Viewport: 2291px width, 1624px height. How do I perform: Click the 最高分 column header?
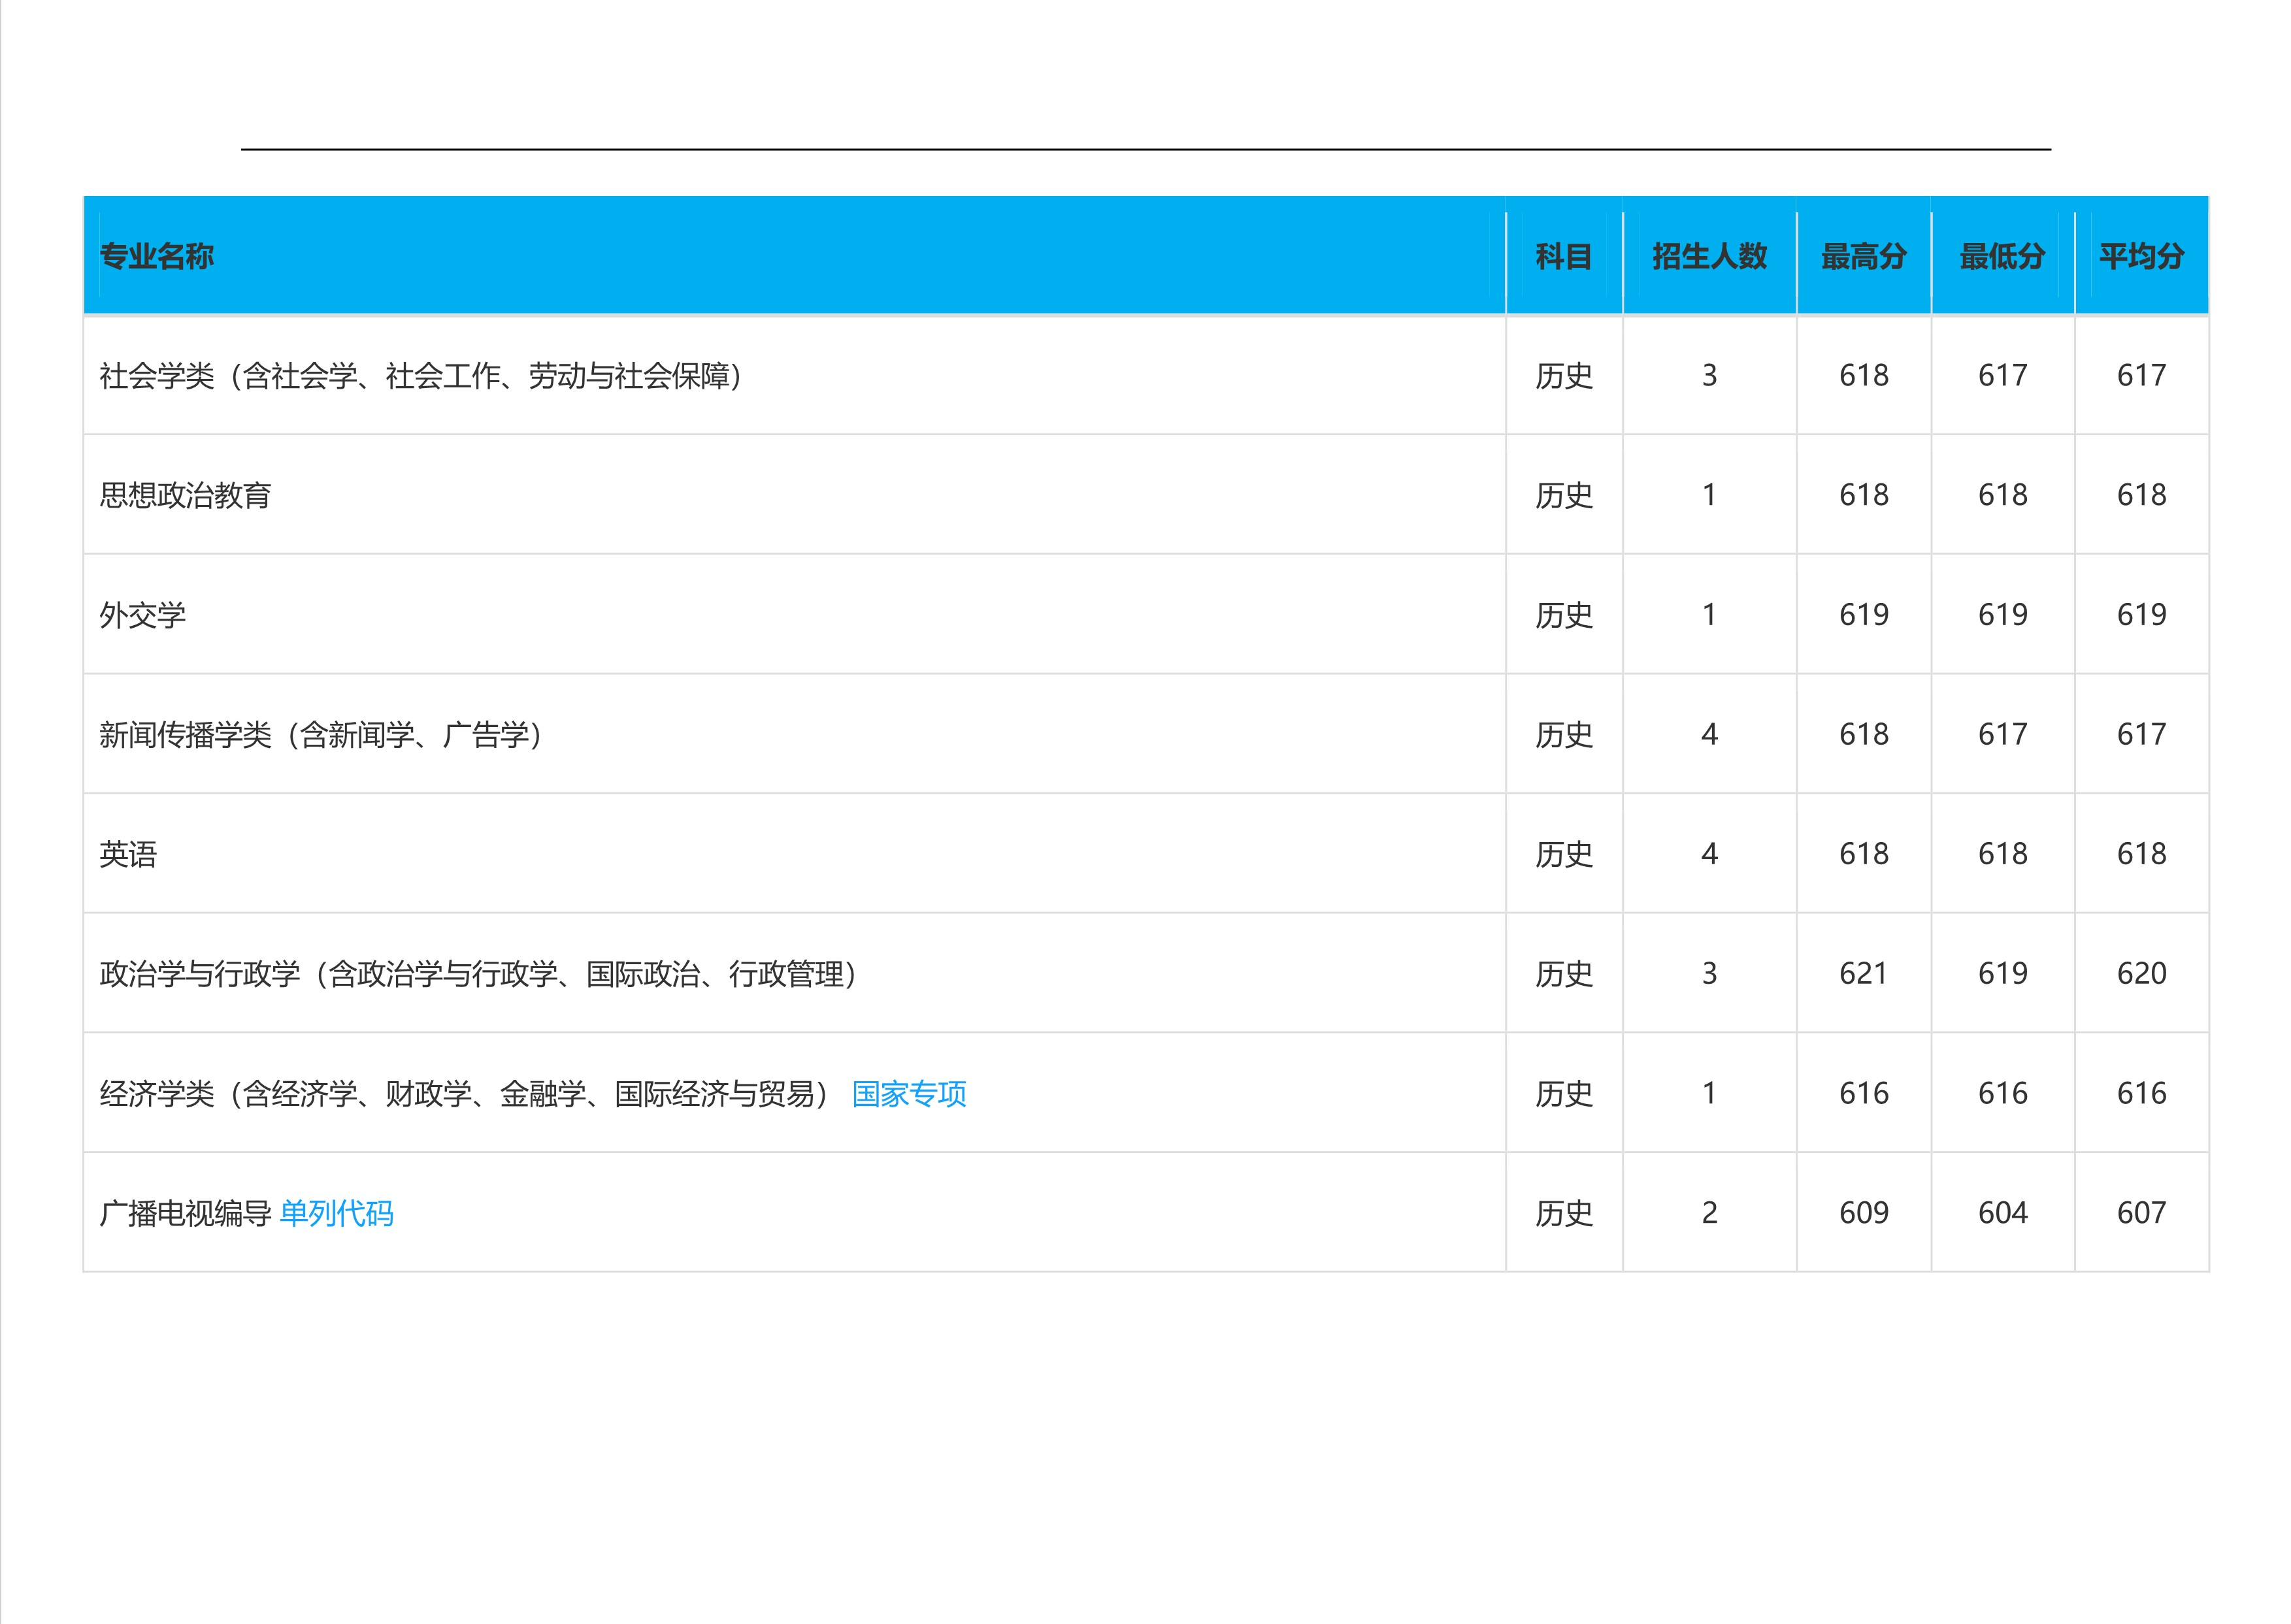pyautogui.click(x=1862, y=257)
